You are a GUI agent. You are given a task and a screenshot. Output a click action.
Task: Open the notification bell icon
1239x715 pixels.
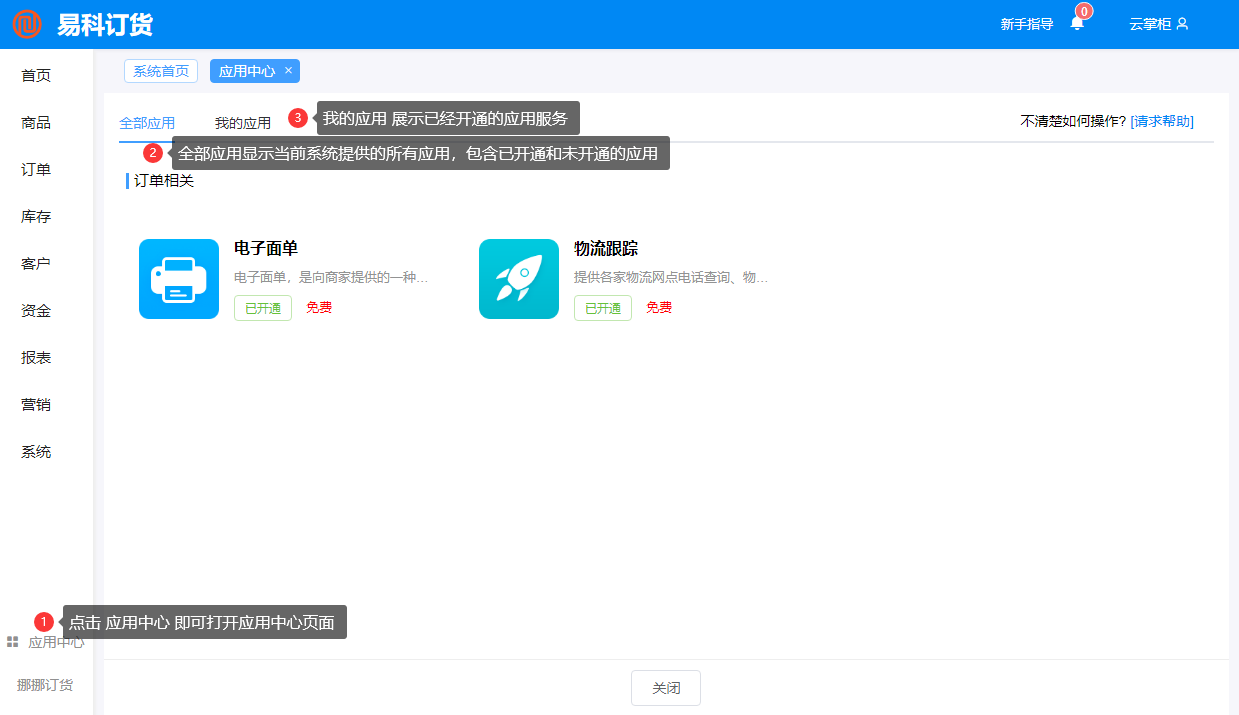coord(1077,24)
